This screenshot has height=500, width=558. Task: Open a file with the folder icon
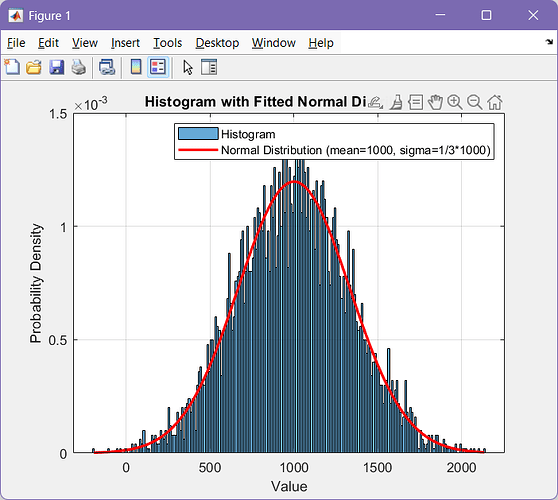click(34, 67)
